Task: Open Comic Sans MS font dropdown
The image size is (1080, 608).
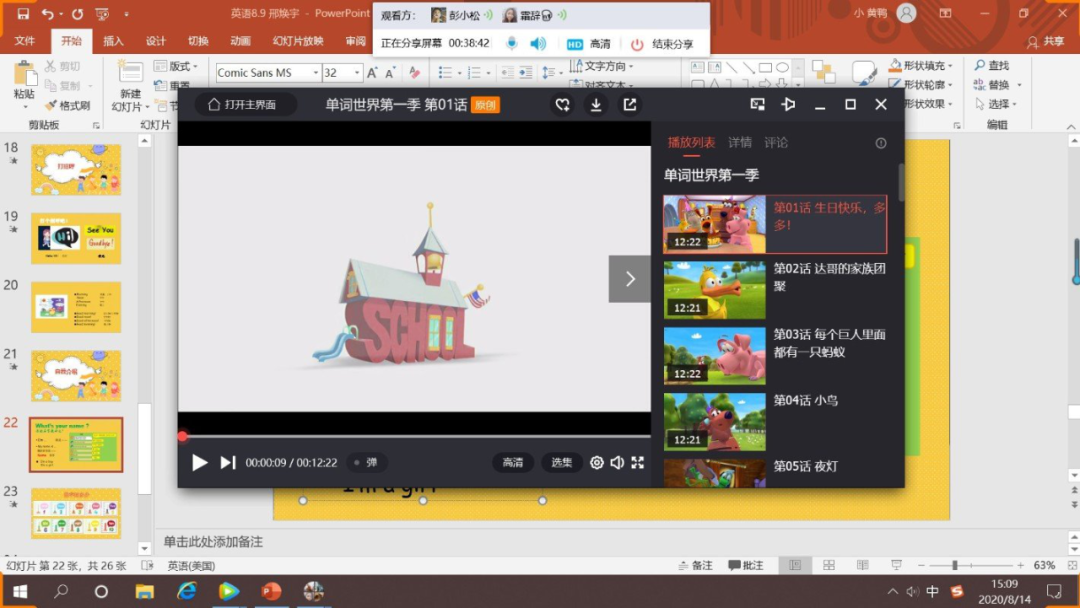Action: coord(315,73)
